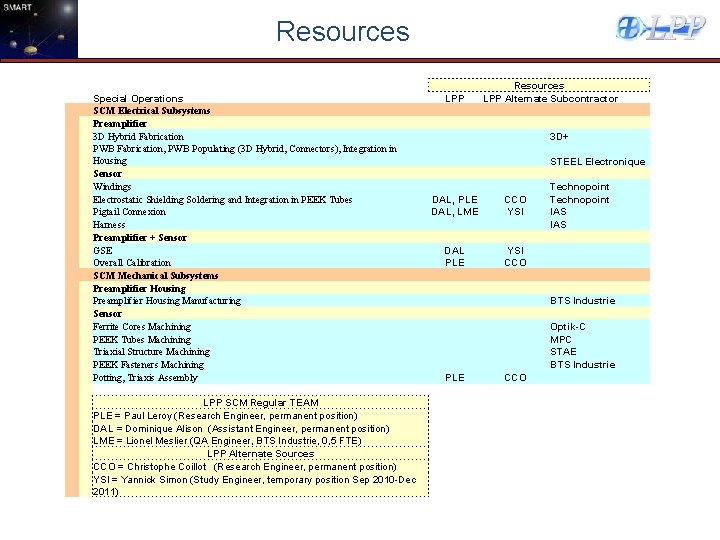Click the 'Subcontractor' column header

tap(584, 98)
